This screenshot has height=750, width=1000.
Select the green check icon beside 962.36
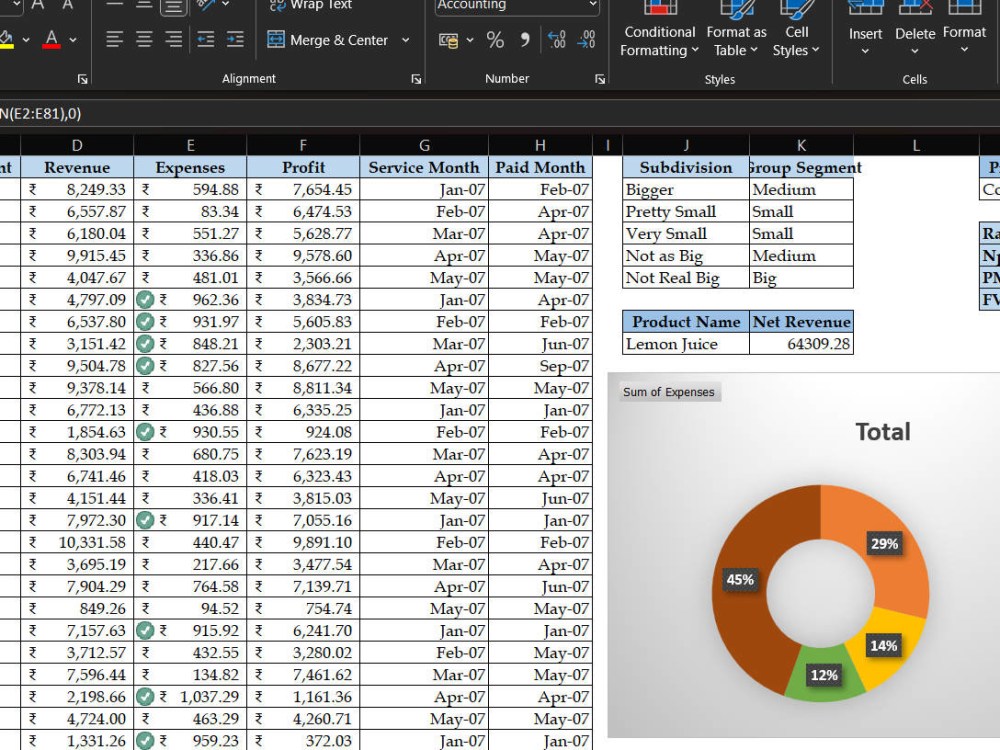[x=145, y=300]
